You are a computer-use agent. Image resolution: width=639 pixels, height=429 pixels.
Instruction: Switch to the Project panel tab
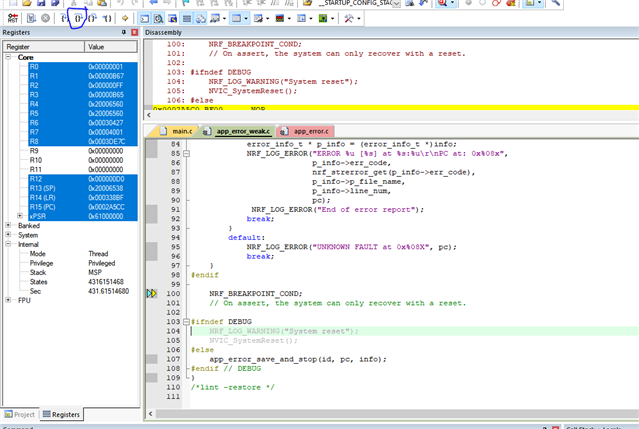coord(20,414)
